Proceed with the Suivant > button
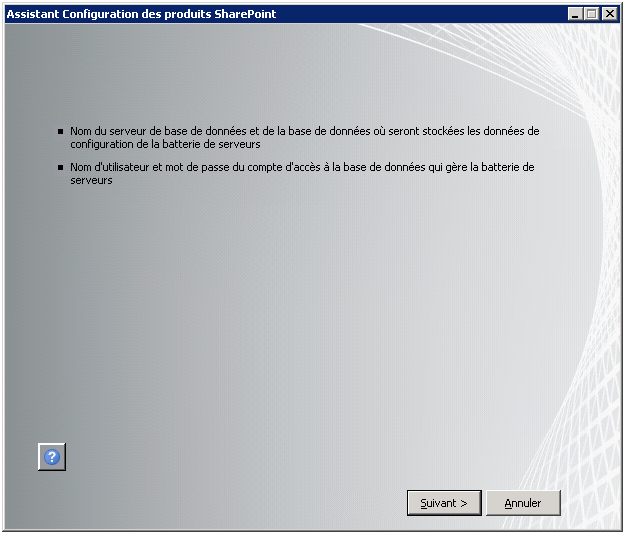The width and height of the screenshot is (625, 534). point(444,503)
